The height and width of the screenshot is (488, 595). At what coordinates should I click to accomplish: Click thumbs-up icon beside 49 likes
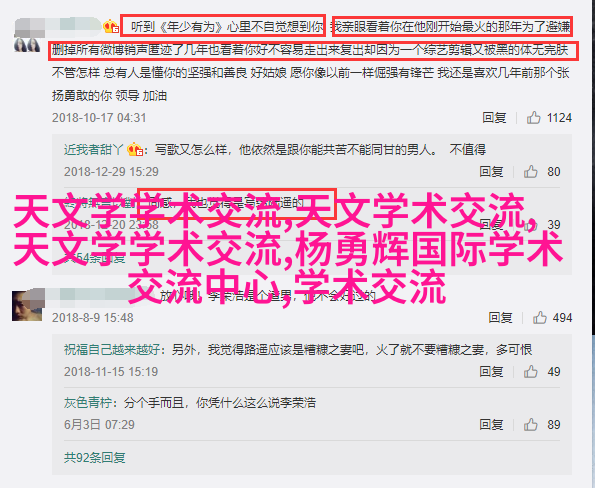530,372
